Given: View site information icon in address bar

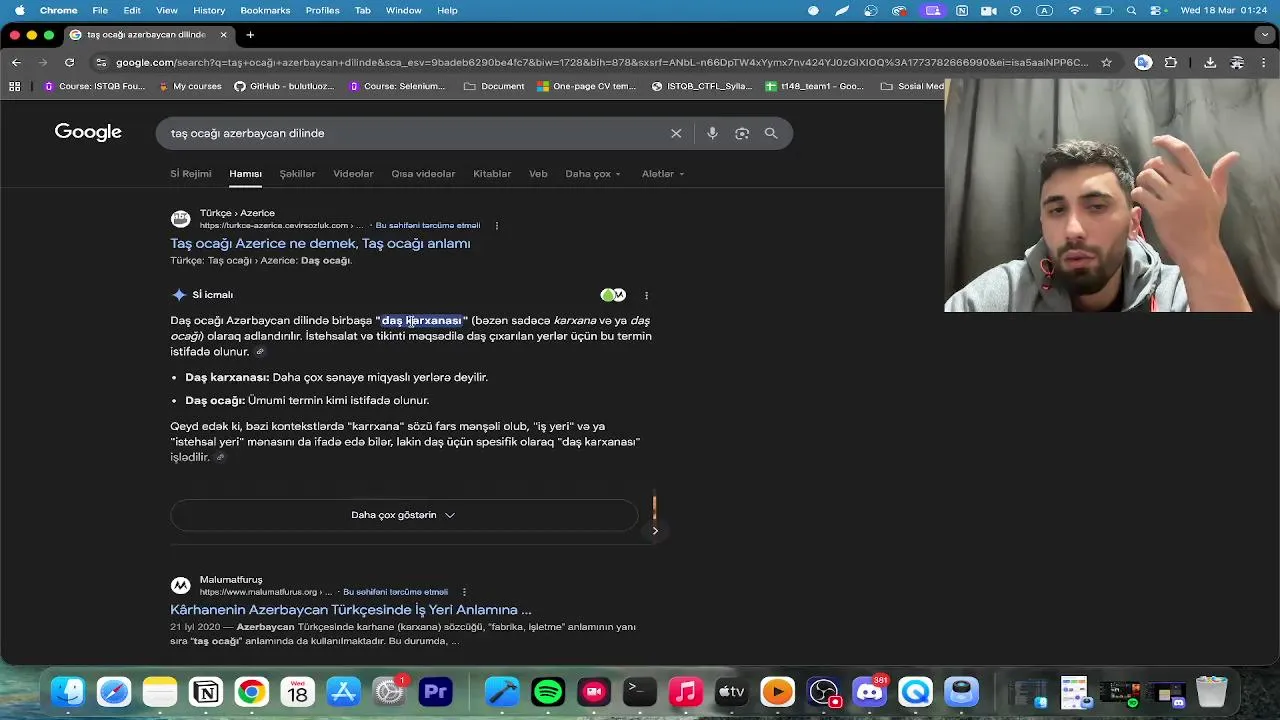Looking at the screenshot, I should [x=101, y=62].
